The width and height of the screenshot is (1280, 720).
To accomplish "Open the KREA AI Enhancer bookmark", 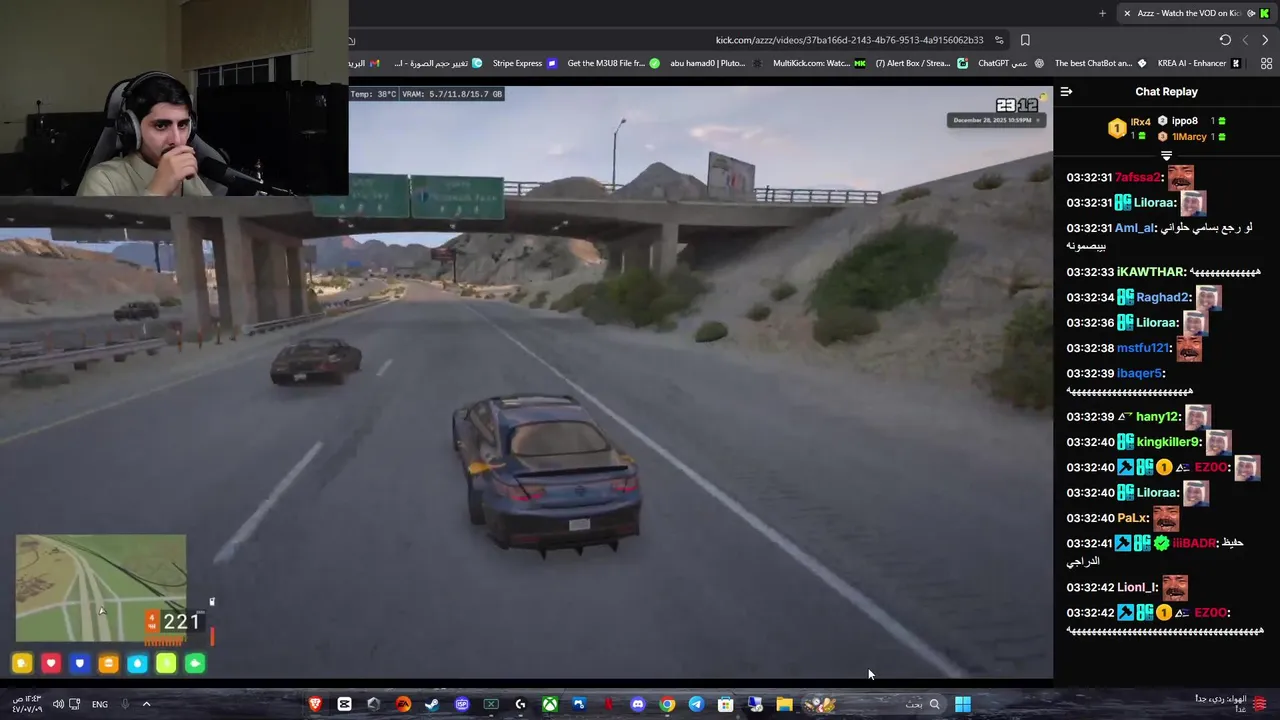I will (x=1199, y=63).
